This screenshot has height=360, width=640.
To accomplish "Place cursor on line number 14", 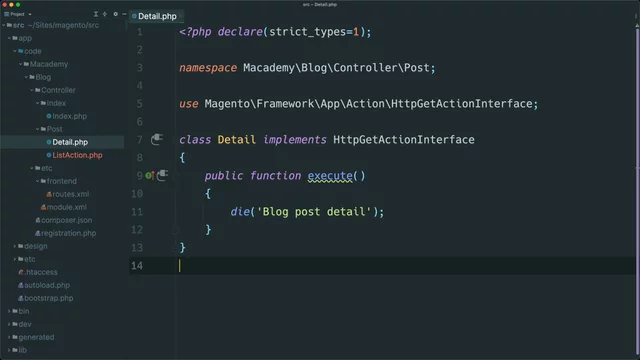I will click(x=137, y=266).
